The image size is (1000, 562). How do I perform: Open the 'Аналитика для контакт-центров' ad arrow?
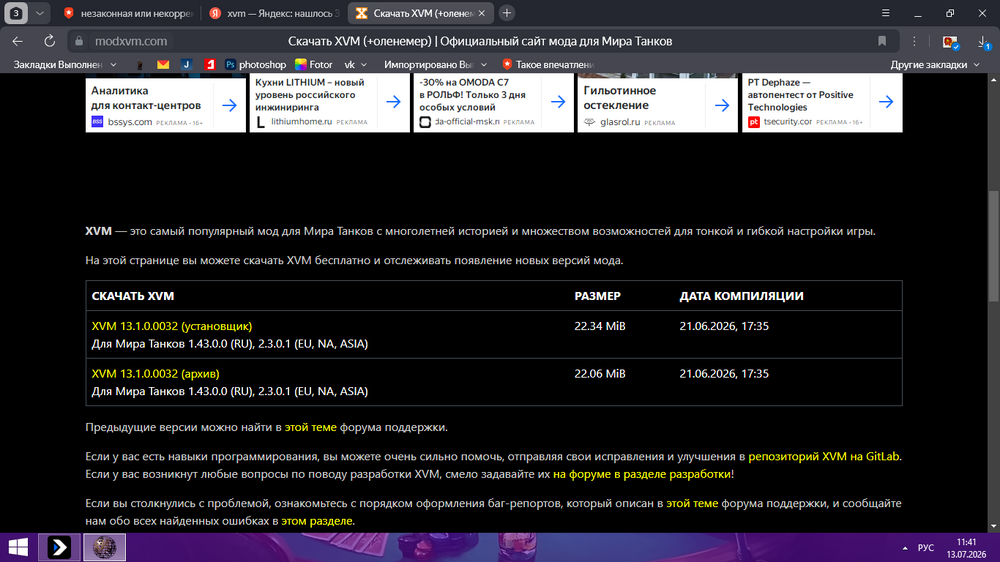tap(230, 105)
